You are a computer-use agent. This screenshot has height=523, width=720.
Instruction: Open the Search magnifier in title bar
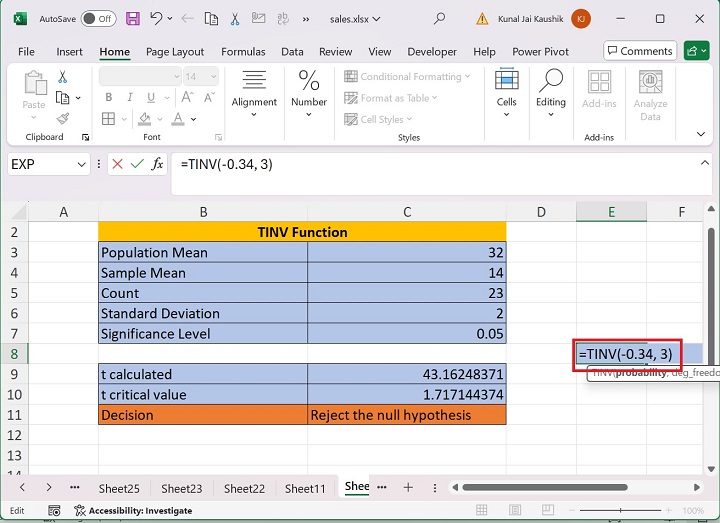[440, 19]
